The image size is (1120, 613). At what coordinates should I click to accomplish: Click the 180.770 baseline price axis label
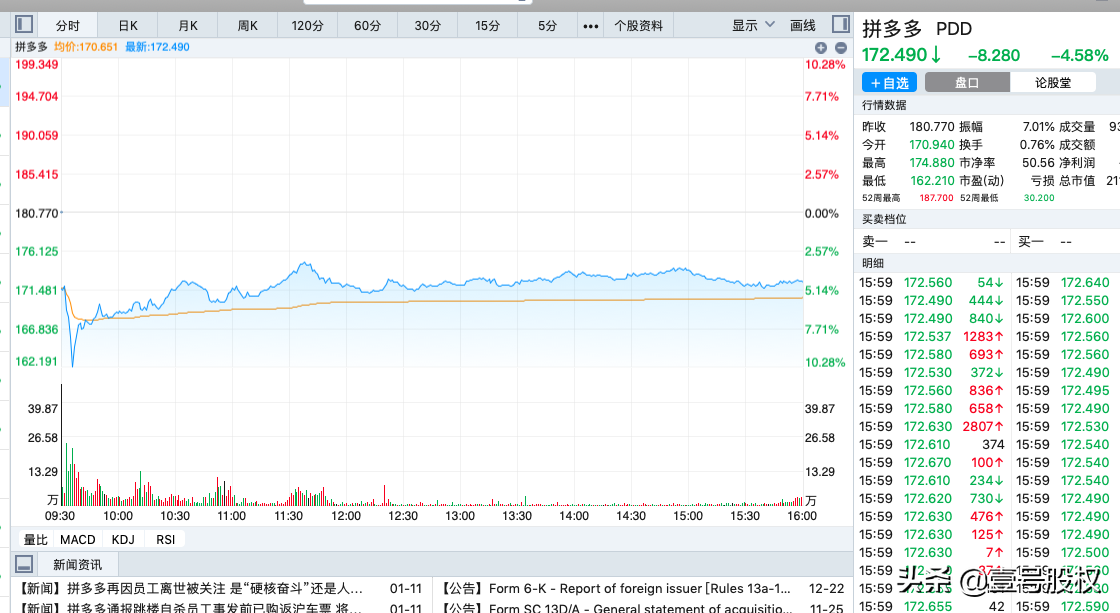click(37, 213)
